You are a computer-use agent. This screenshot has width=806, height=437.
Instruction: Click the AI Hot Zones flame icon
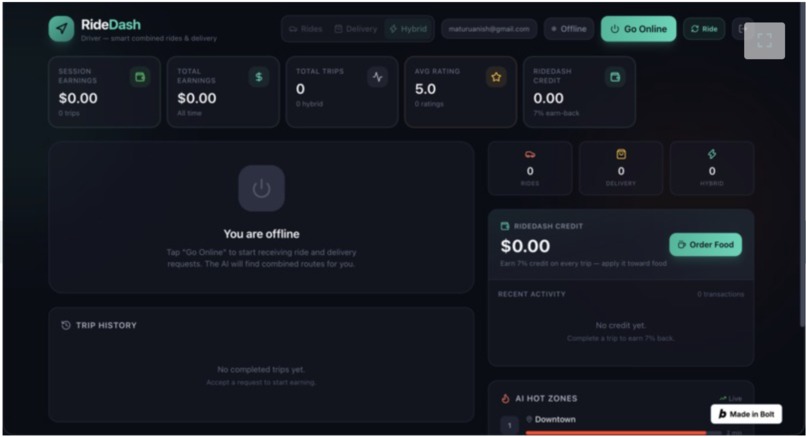[505, 398]
